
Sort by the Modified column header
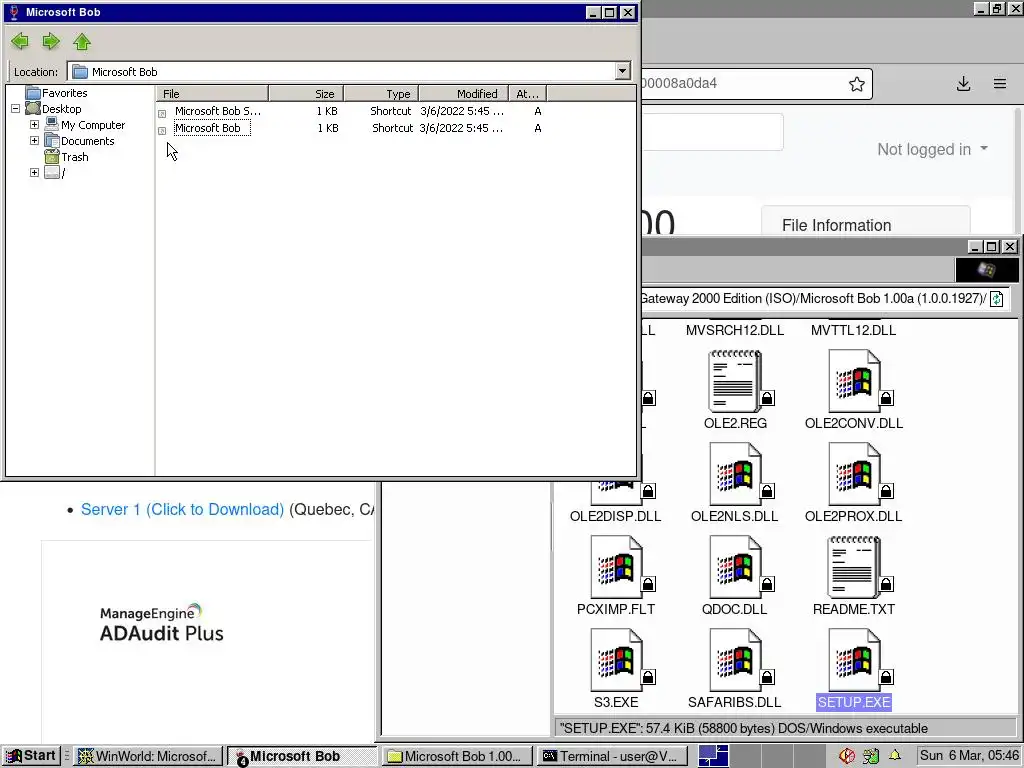point(463,93)
